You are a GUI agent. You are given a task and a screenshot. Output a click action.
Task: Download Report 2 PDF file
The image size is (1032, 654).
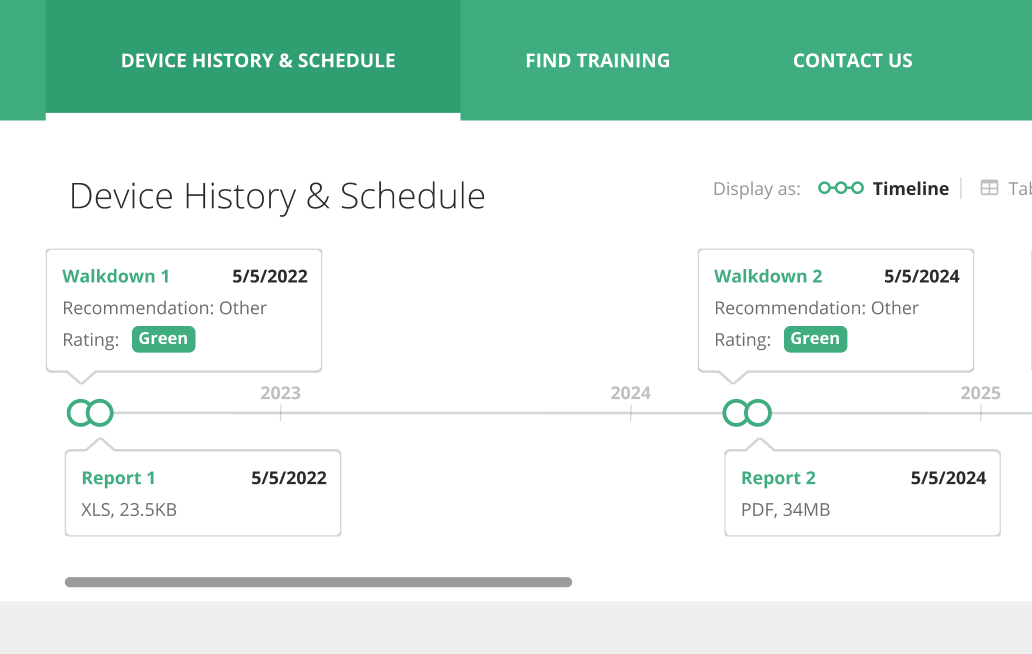click(778, 478)
